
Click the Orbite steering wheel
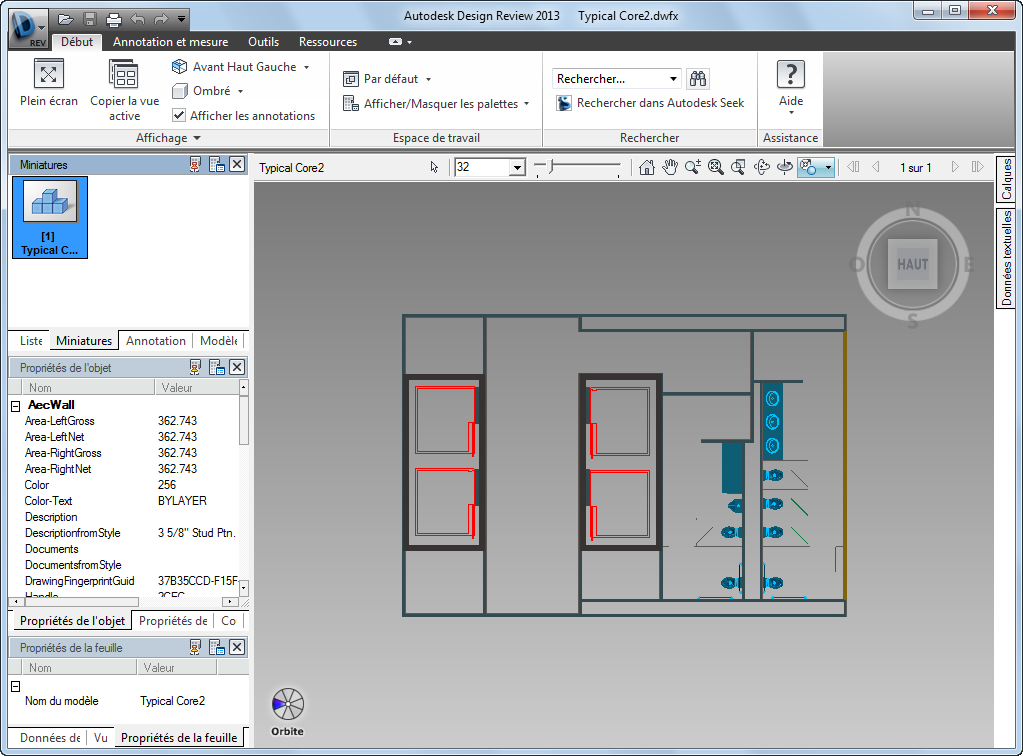pyautogui.click(x=288, y=704)
